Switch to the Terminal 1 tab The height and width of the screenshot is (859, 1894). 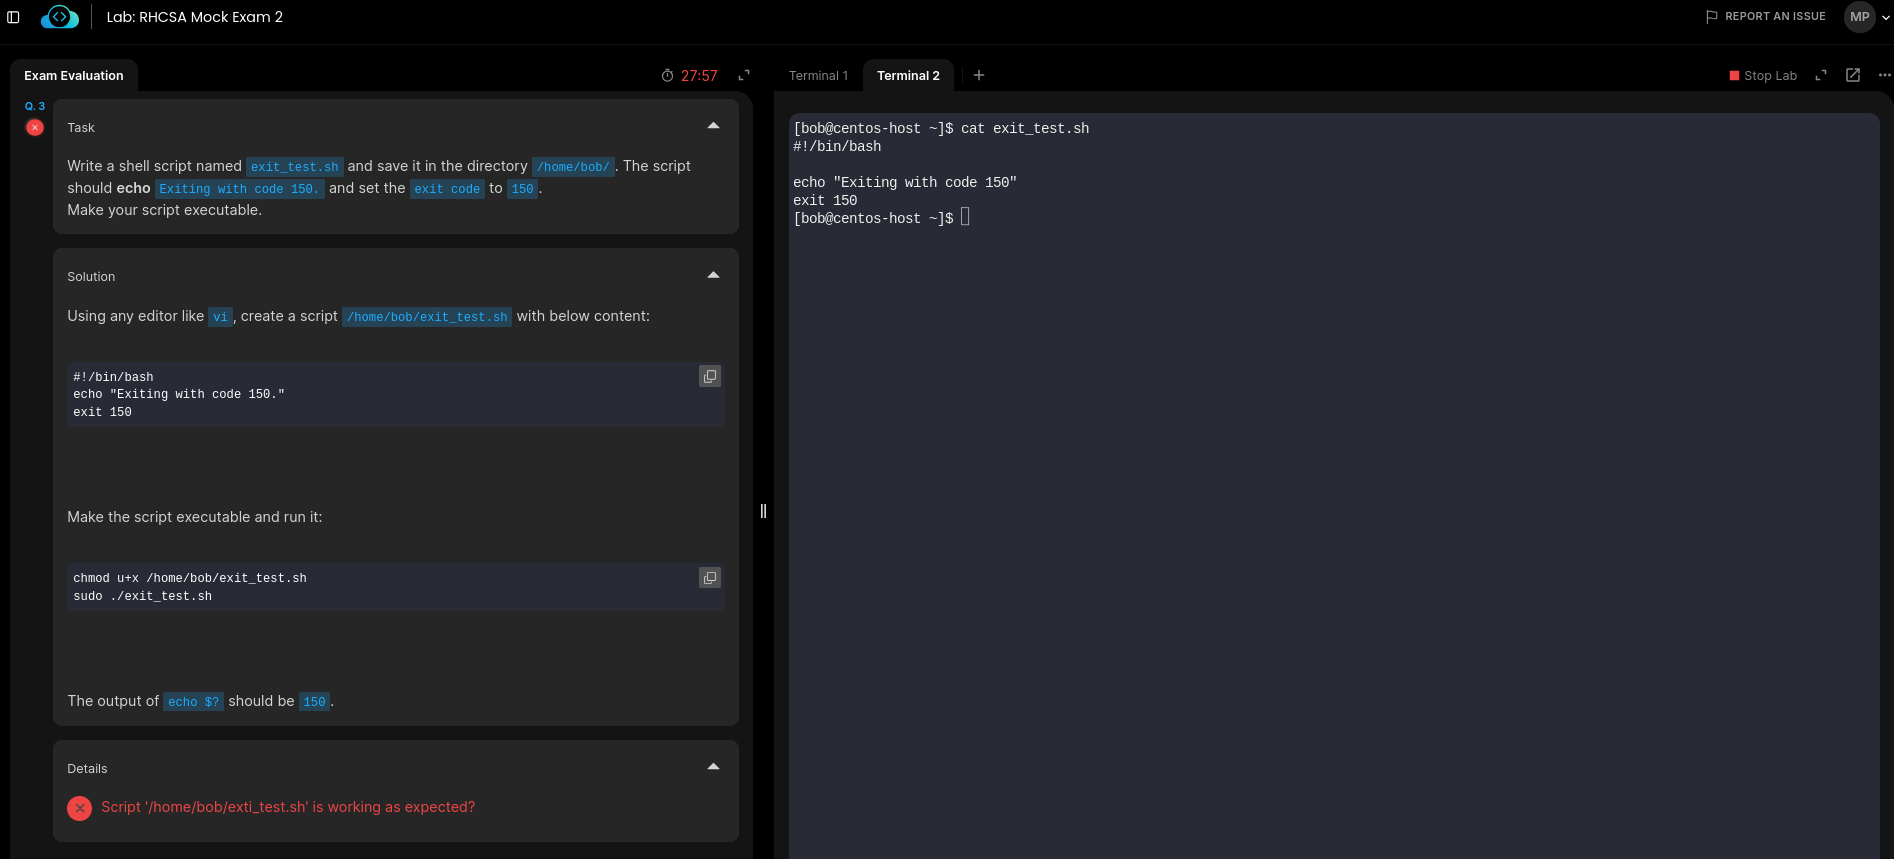(x=818, y=76)
